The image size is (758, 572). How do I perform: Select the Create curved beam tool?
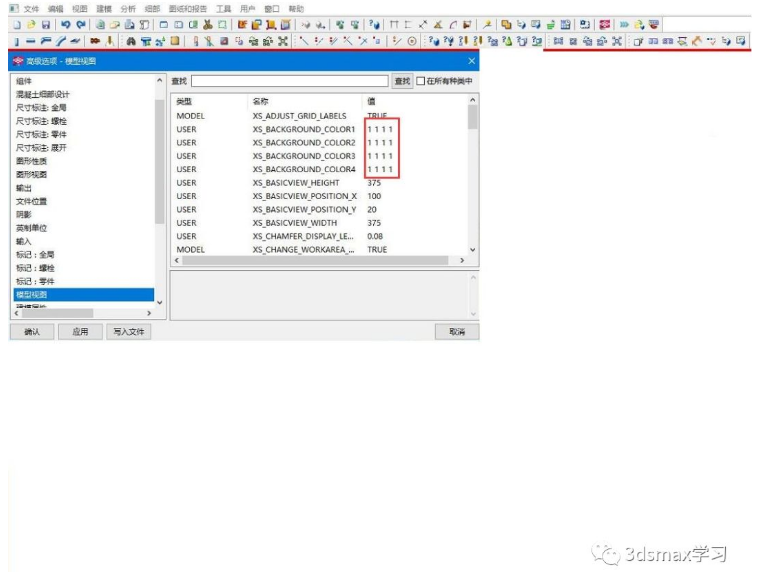60,42
